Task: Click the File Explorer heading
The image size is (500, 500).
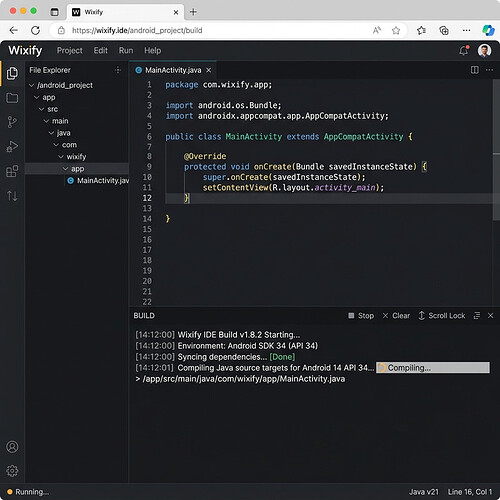Action: tap(50, 70)
